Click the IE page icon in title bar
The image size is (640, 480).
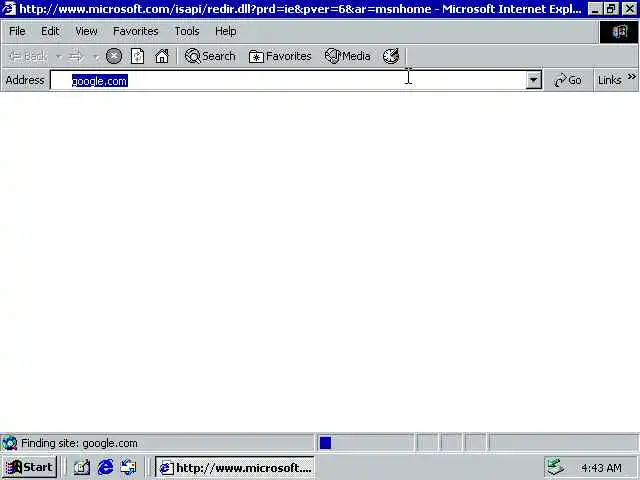coord(9,9)
